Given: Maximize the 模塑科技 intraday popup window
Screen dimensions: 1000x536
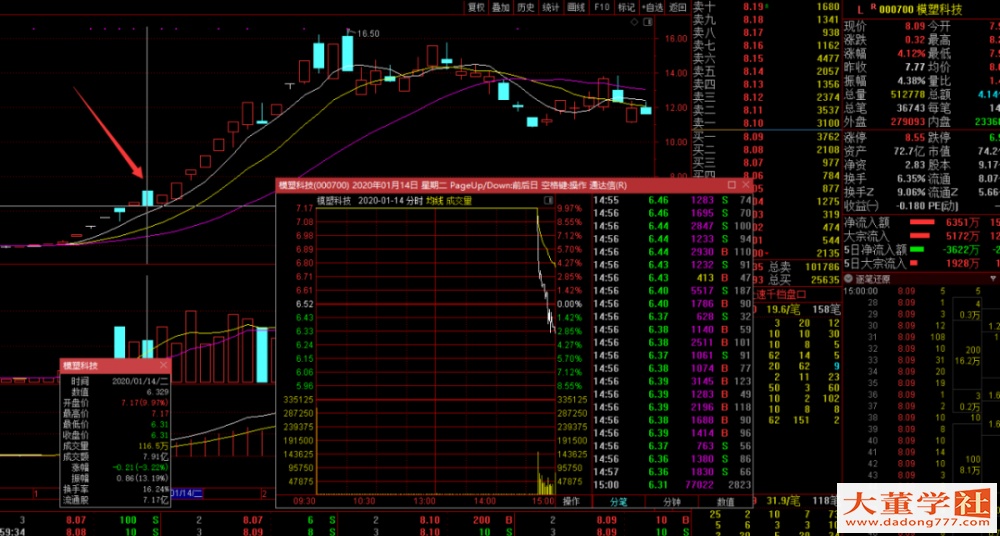Looking at the screenshot, I should [732, 185].
